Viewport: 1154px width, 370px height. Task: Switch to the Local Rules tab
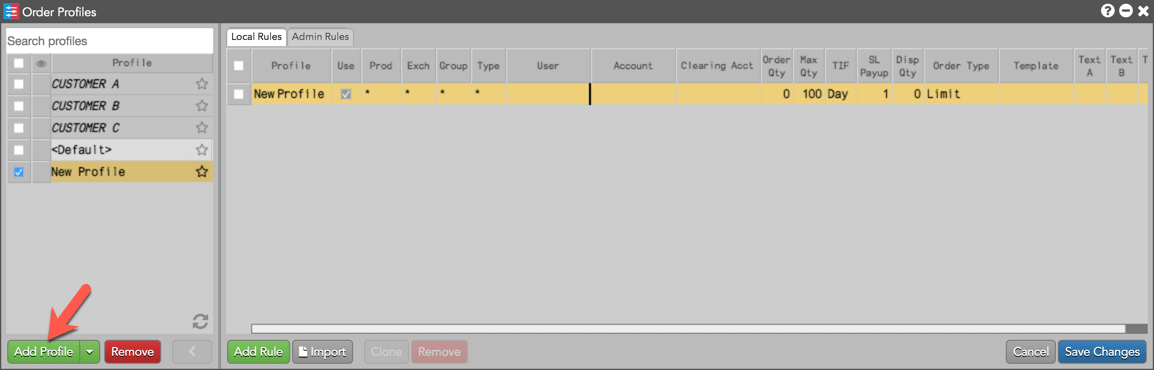click(x=256, y=36)
